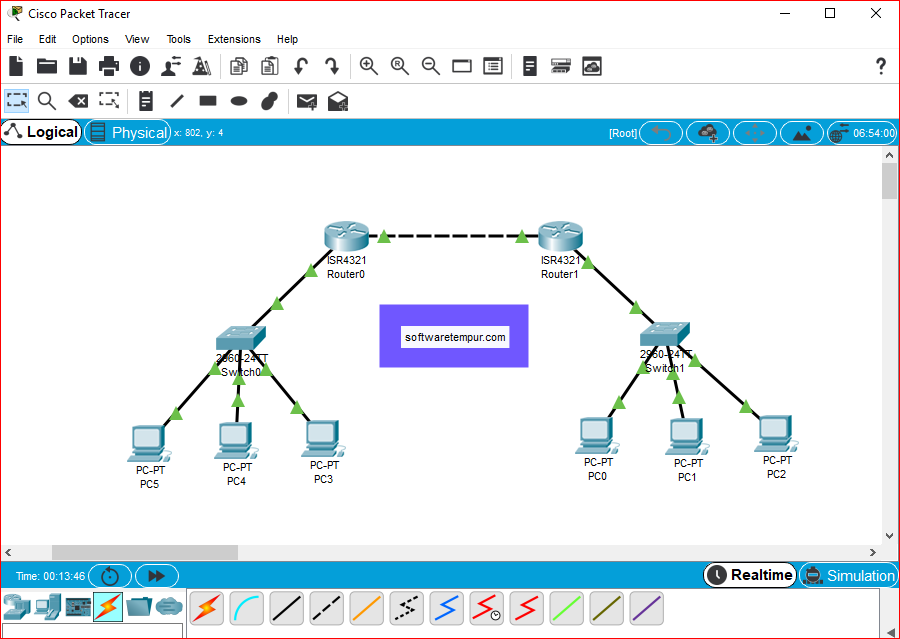
Task: Select the Draw Rectangle tool
Action: 208,101
